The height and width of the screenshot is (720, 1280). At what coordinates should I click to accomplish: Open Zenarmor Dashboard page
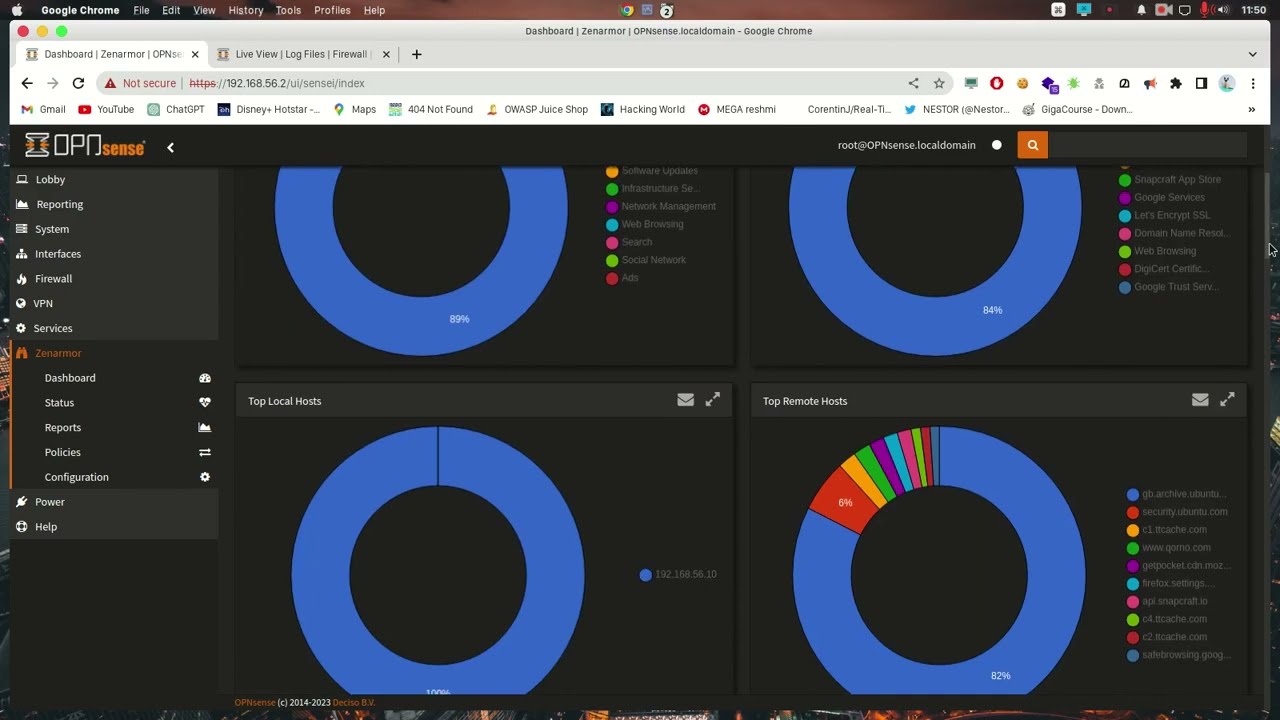tap(70, 378)
